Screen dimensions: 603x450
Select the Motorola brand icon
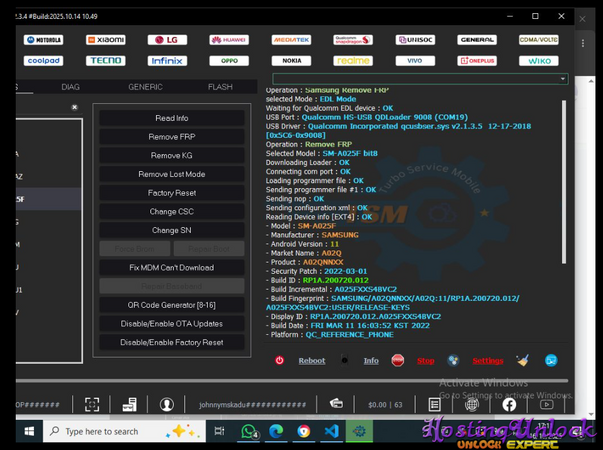point(43,40)
